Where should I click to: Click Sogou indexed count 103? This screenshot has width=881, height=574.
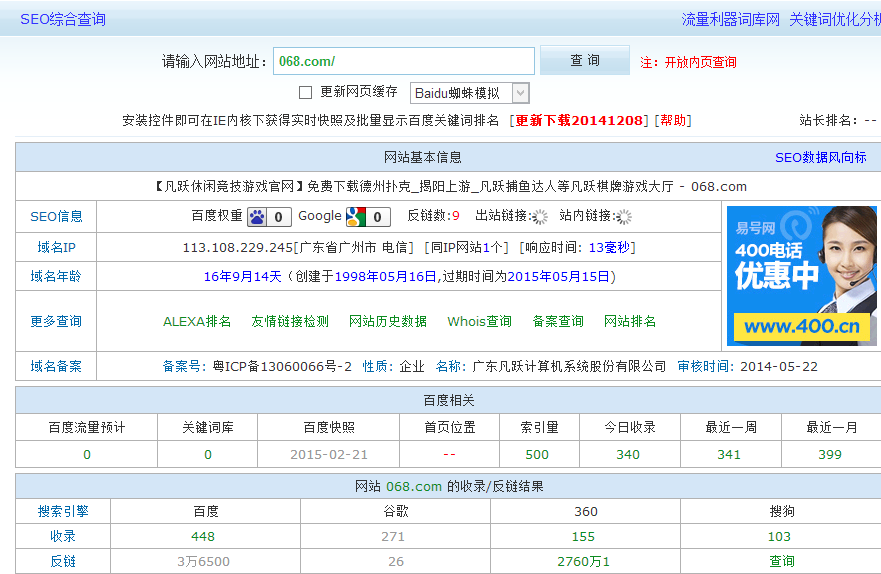click(x=779, y=537)
